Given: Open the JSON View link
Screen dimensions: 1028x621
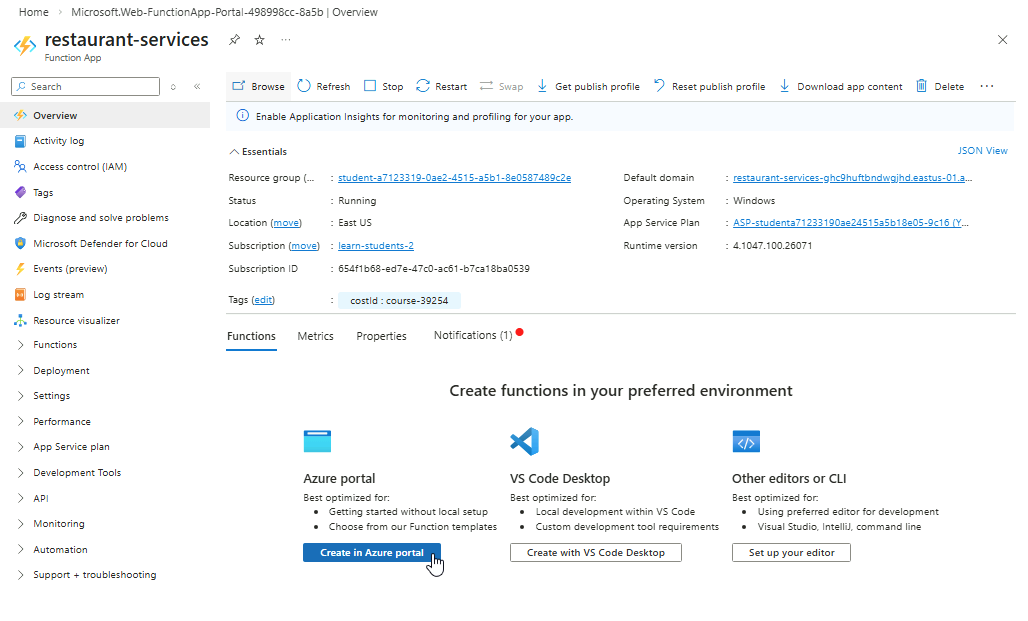Looking at the screenshot, I should (x=982, y=151).
